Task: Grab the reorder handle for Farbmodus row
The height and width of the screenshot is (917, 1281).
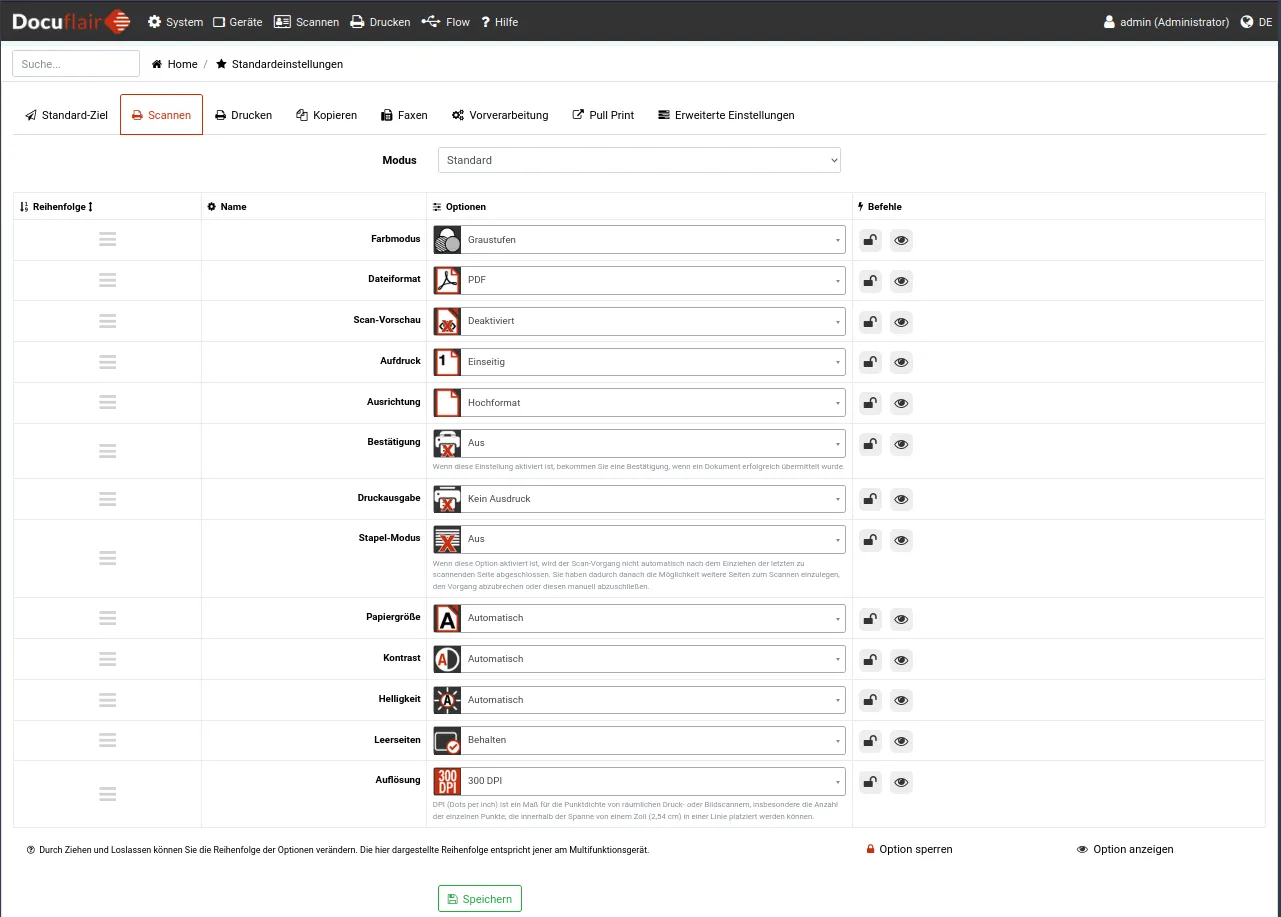Action: (x=108, y=240)
